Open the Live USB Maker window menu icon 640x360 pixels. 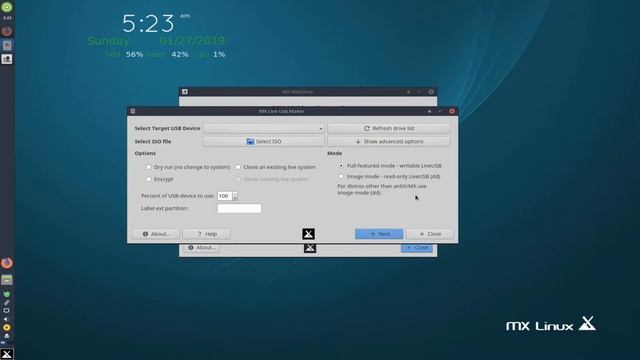133,111
